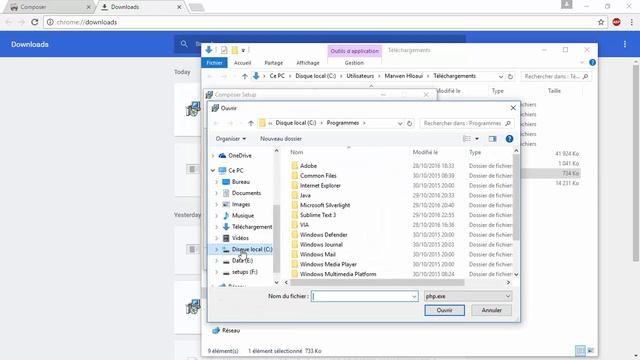Click the Explorer window up-arrow button
This screenshot has height=360, width=640.
pos(244,76)
